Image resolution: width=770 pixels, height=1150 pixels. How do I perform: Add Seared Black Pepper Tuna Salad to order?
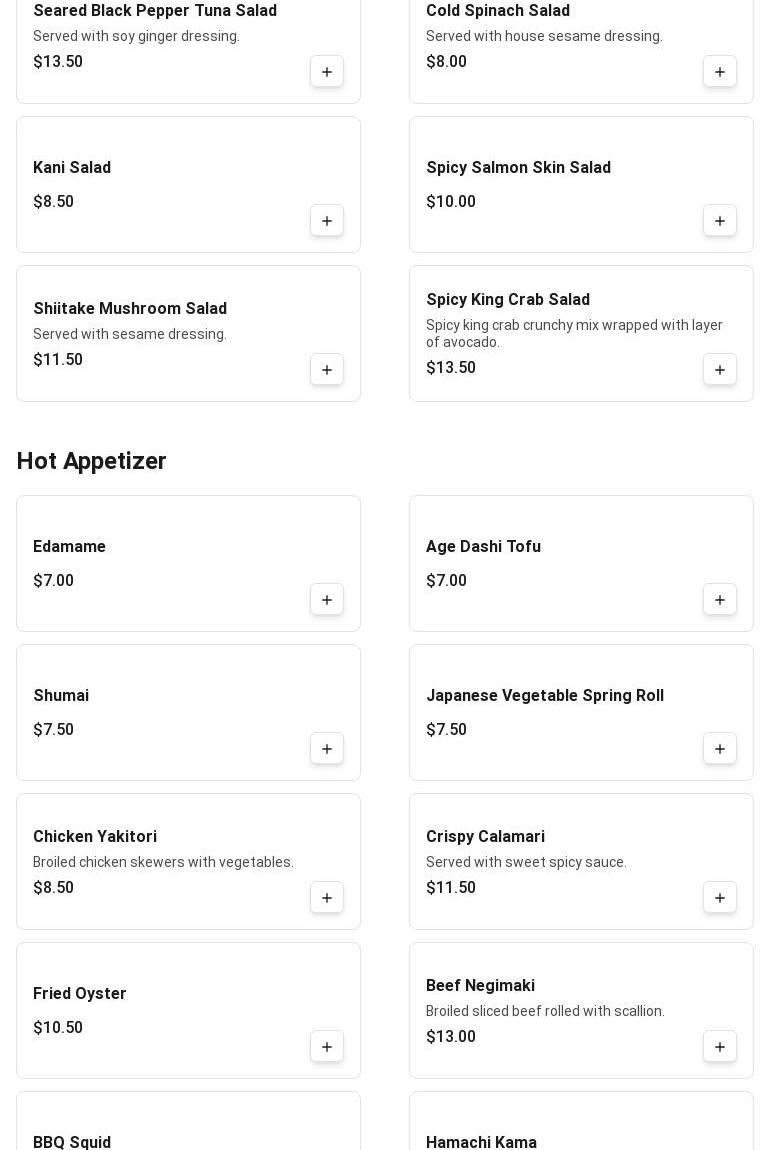click(327, 72)
